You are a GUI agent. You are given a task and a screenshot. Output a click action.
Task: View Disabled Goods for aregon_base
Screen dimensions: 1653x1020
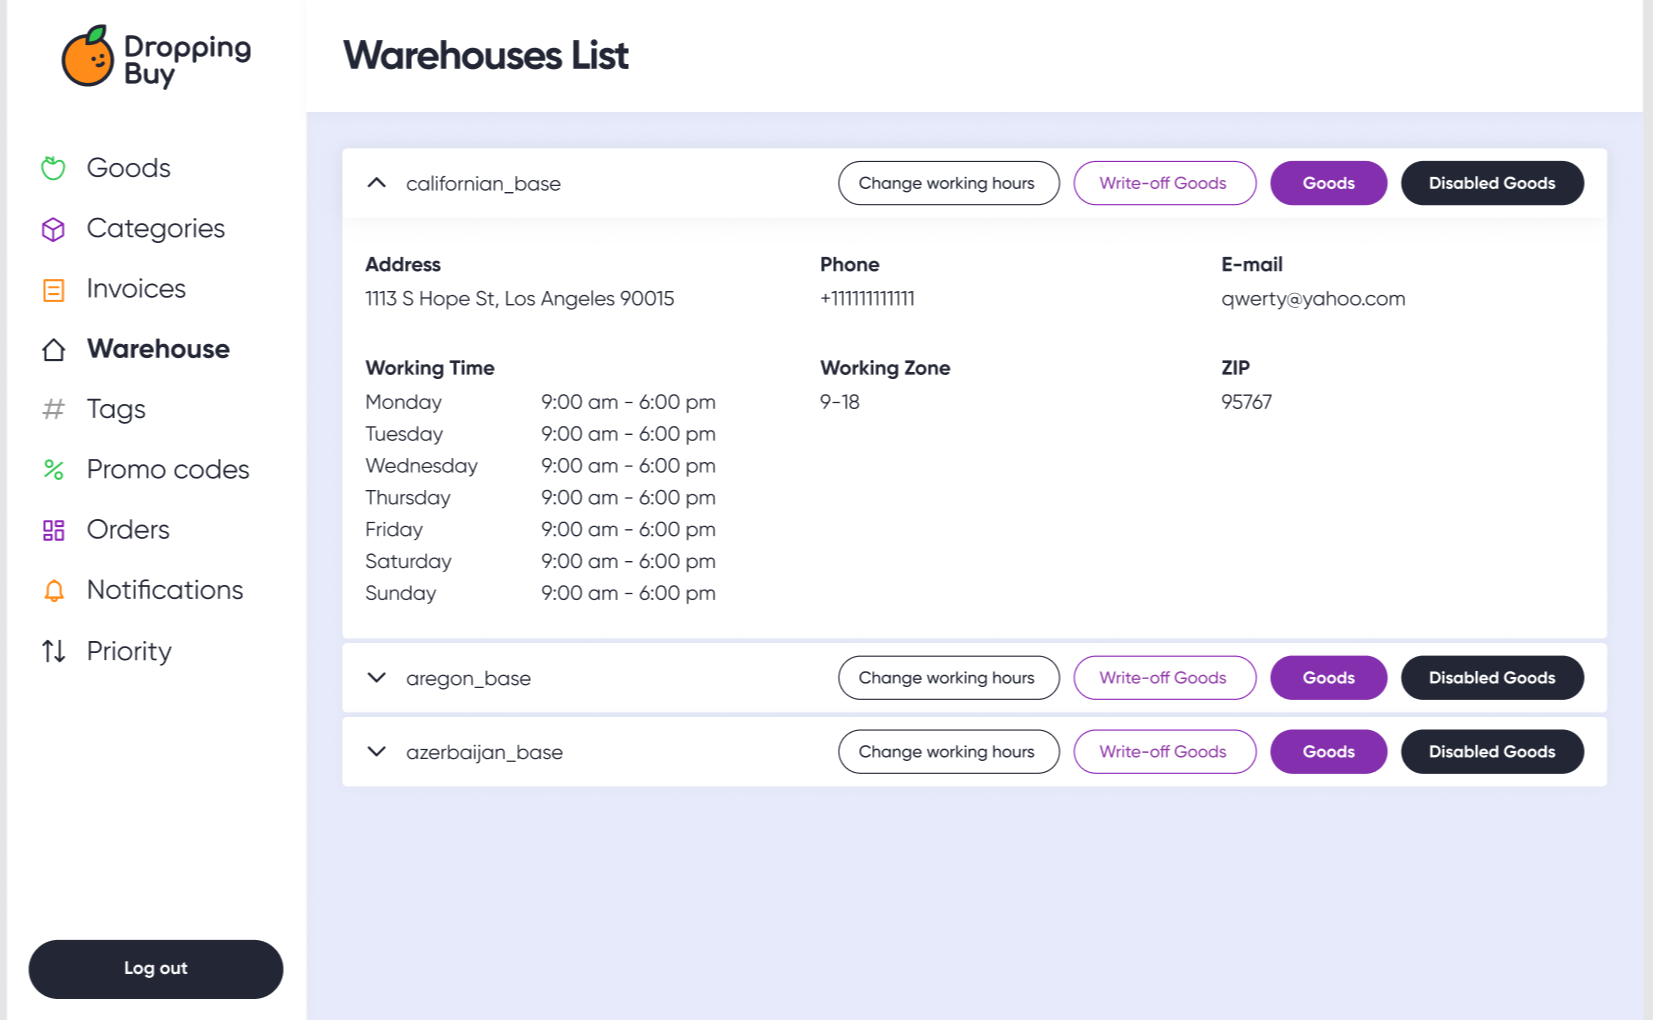[x=1492, y=678]
